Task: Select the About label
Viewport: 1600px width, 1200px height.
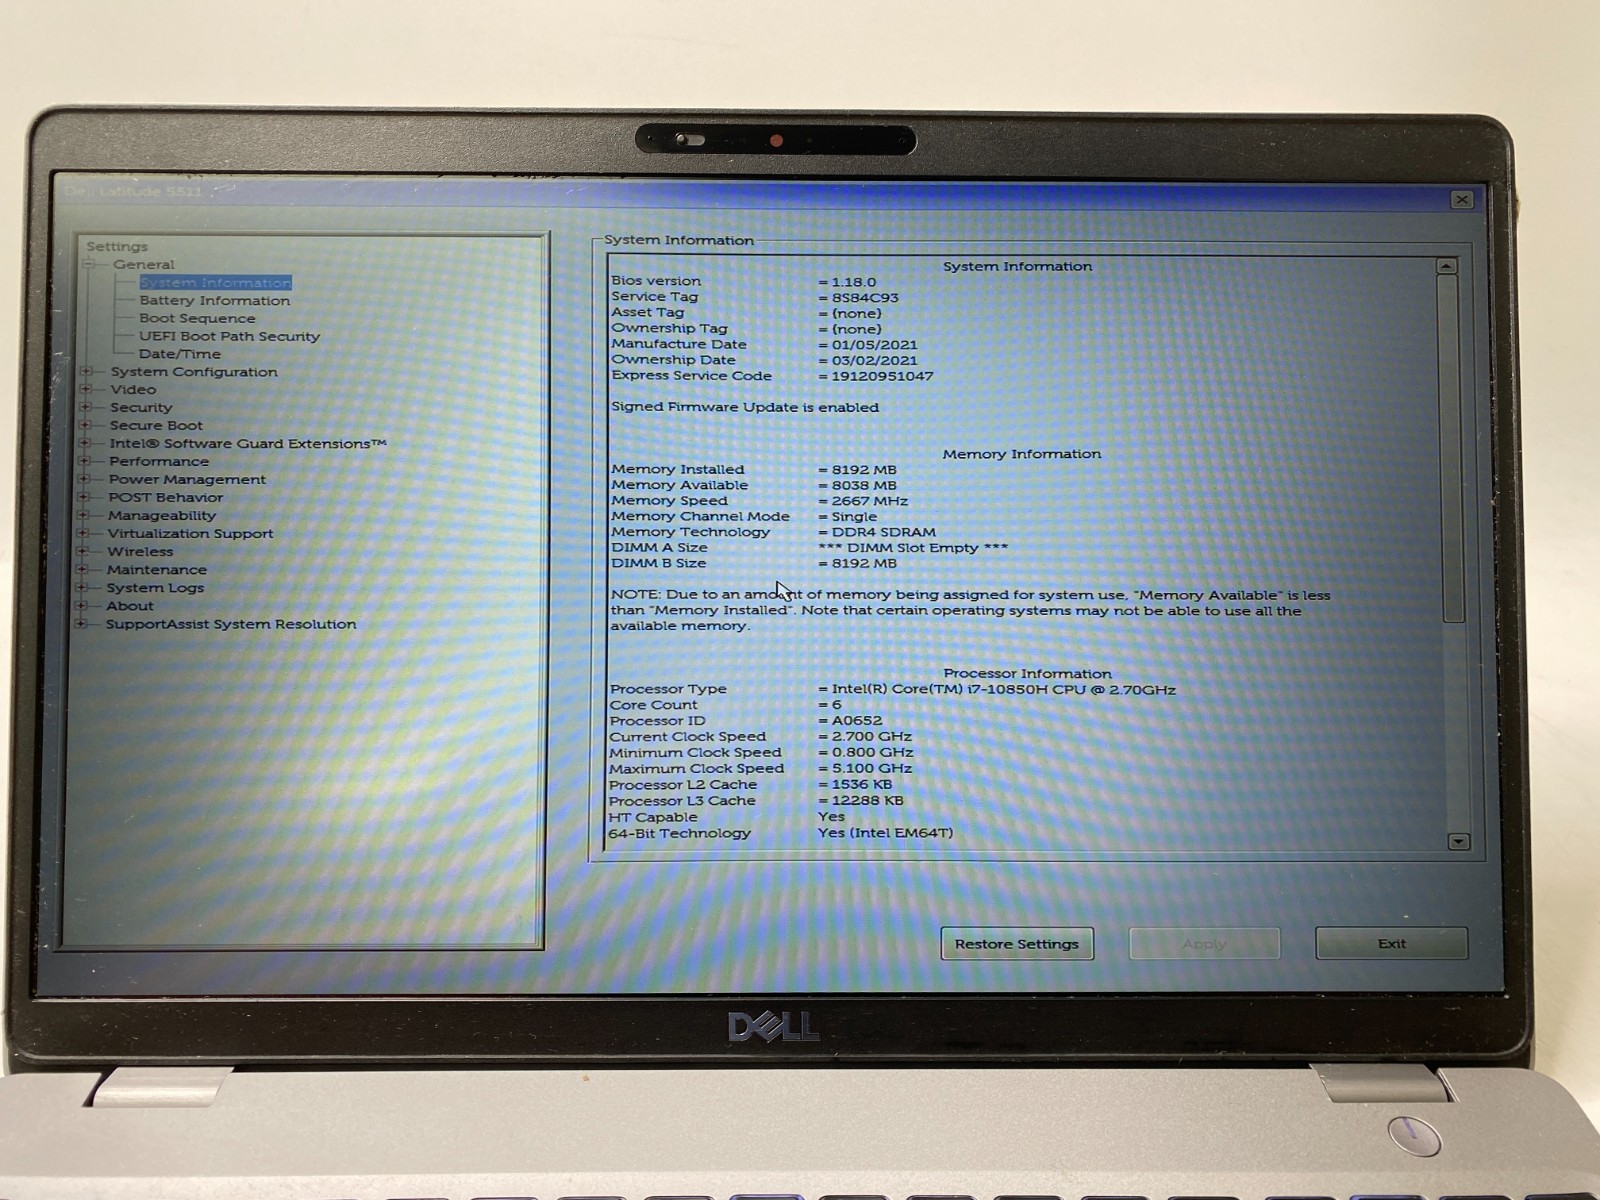Action: (130, 605)
